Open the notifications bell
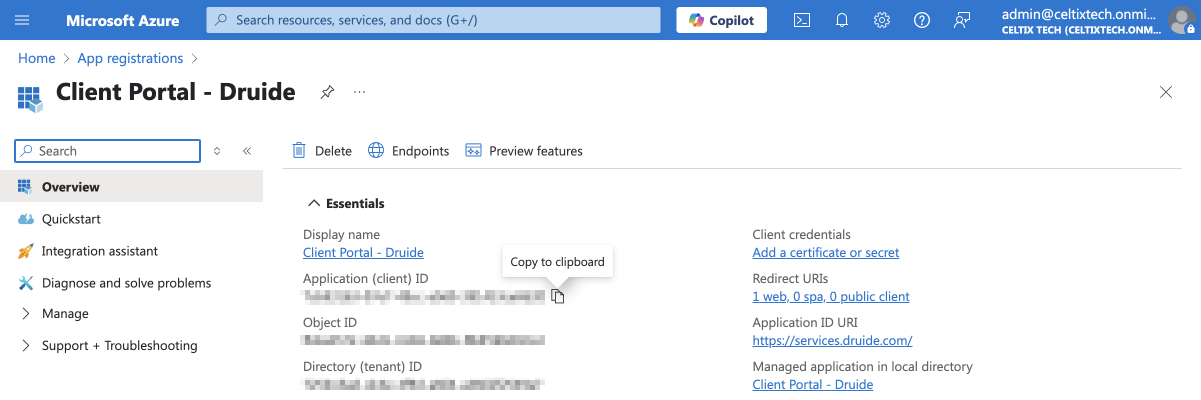 click(x=842, y=20)
